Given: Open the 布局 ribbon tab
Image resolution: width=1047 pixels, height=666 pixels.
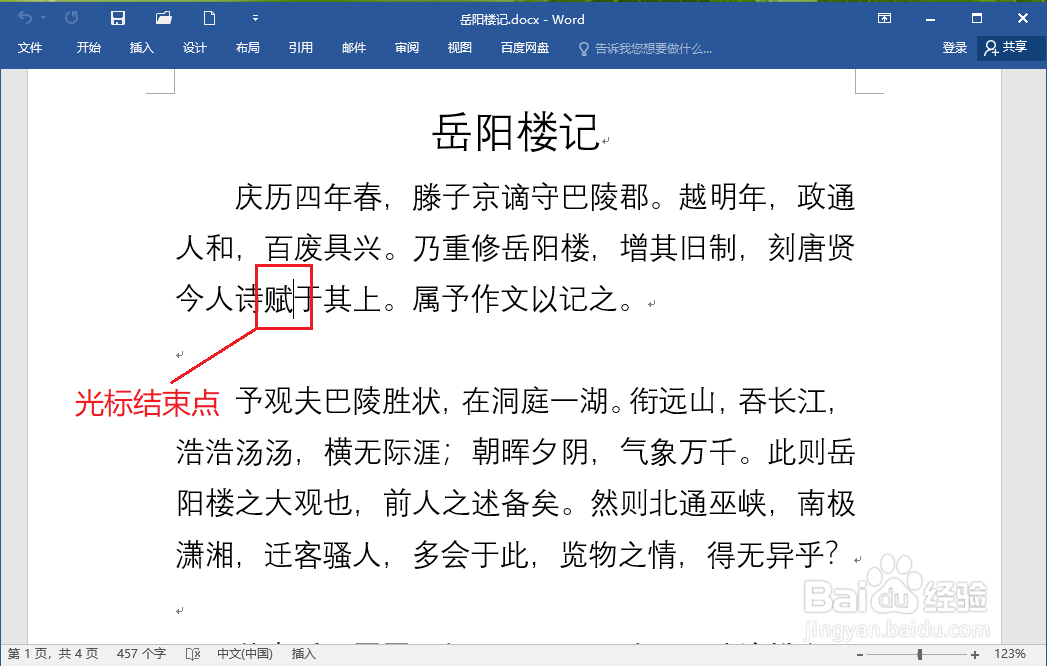Looking at the screenshot, I should pos(248,48).
